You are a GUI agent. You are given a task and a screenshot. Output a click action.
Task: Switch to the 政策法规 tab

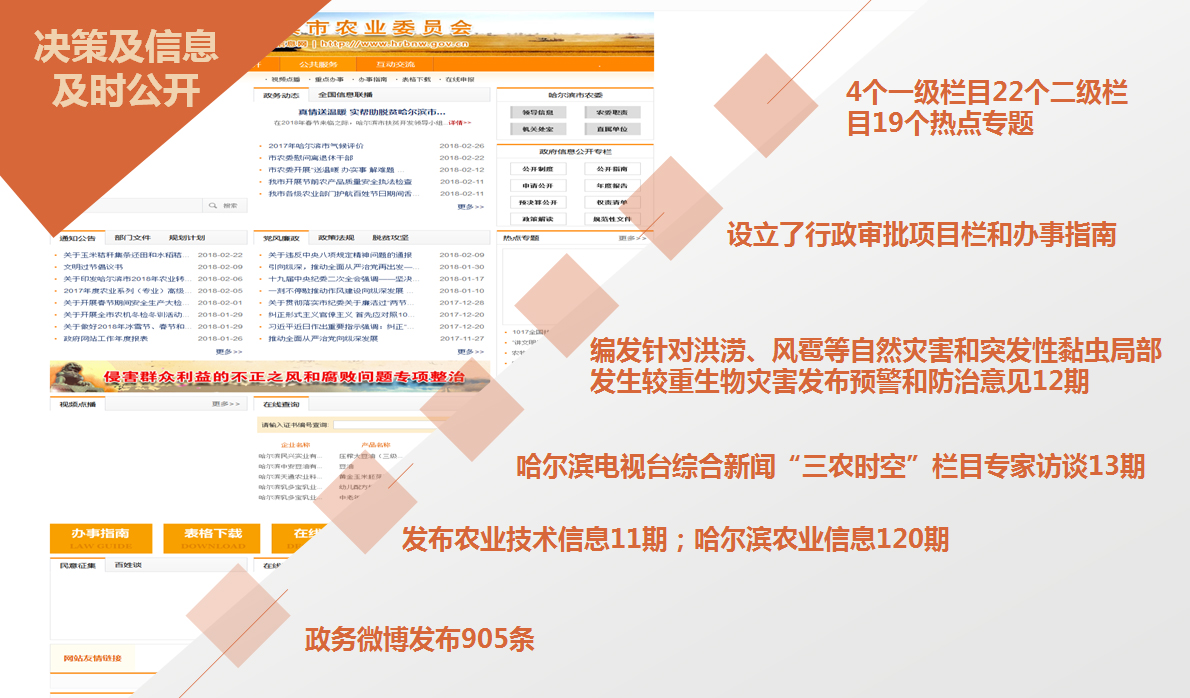tap(336, 237)
